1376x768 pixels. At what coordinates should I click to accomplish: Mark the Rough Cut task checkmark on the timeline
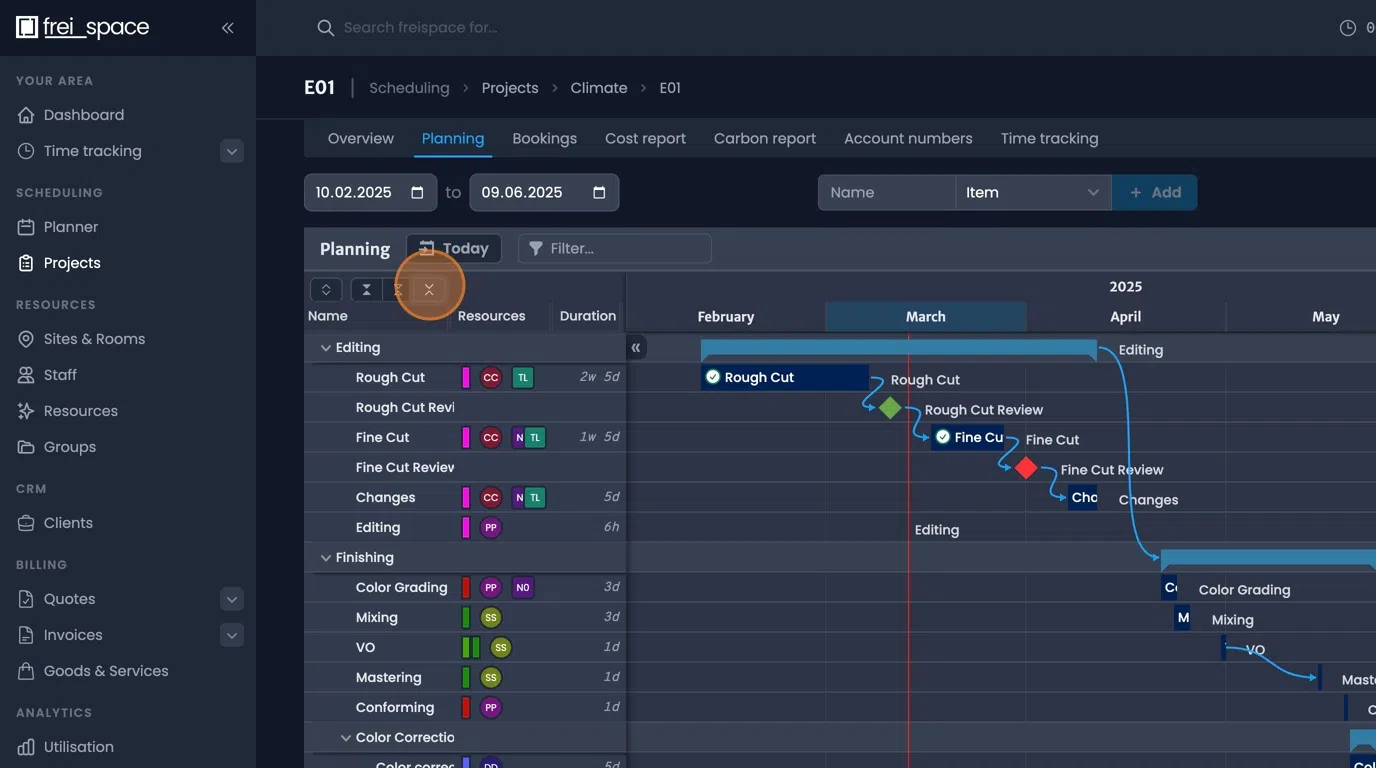click(713, 377)
